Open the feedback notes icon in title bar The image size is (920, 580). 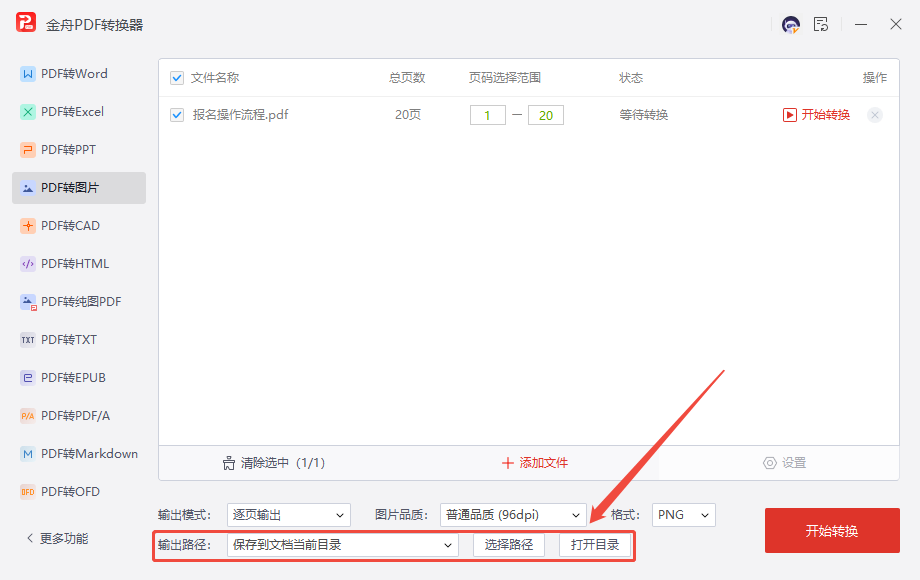pos(821,24)
